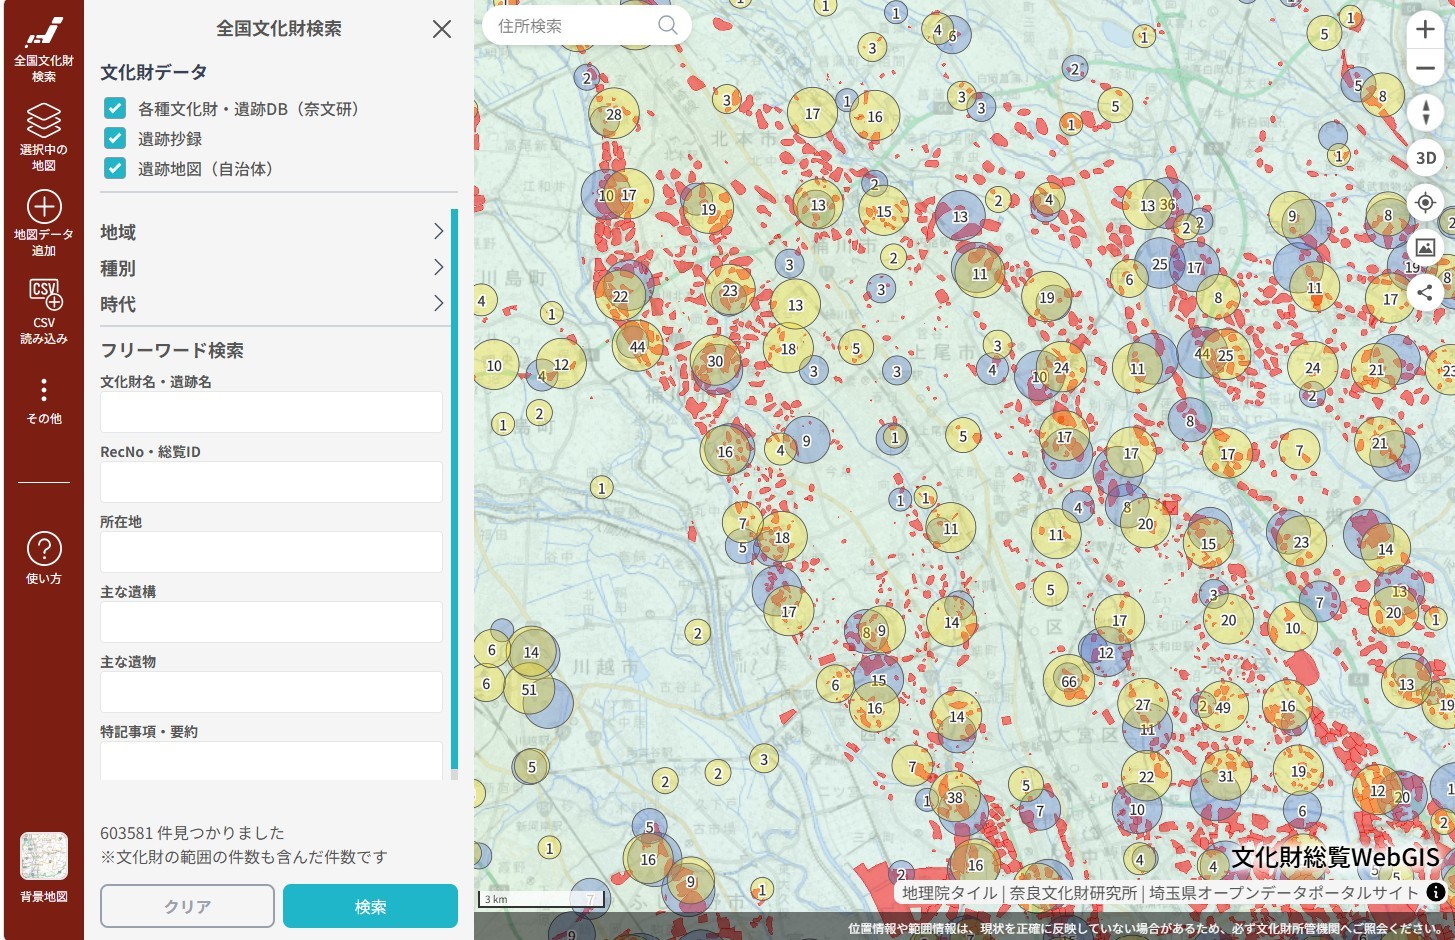This screenshot has height=940, width=1455.
Task: Switch the map to 3D view
Action: point(1425,158)
